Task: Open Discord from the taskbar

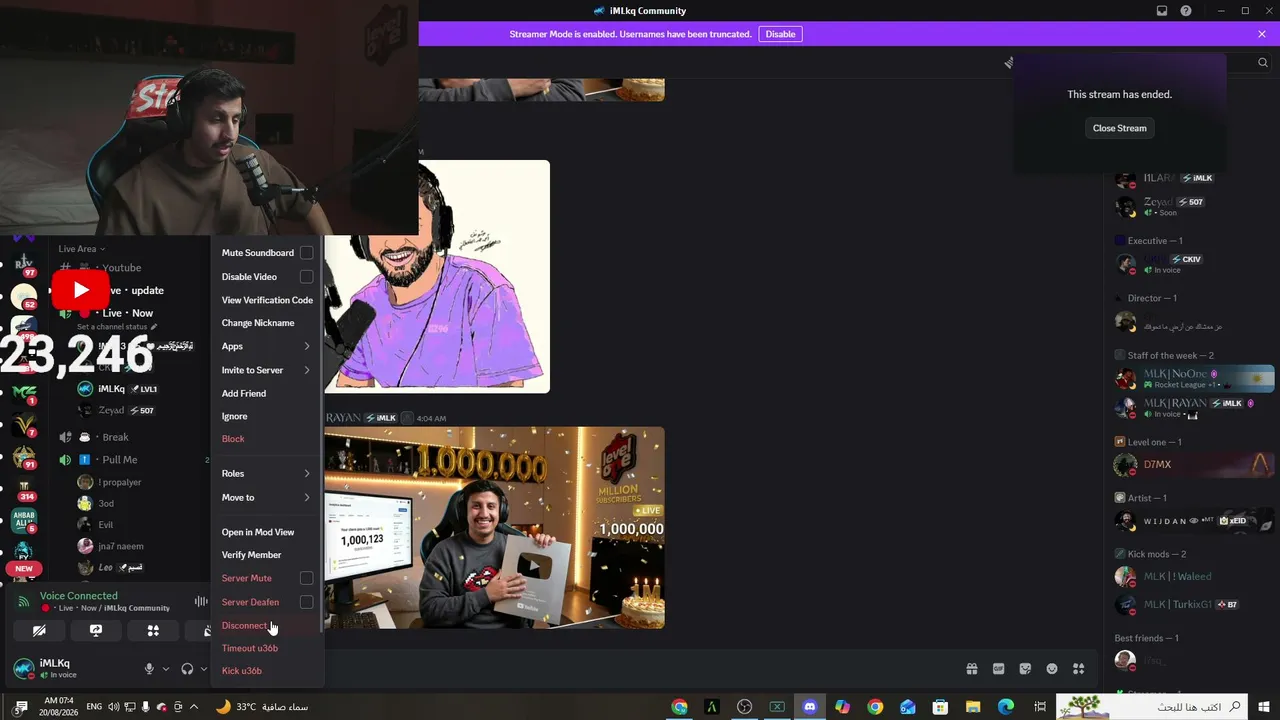Action: 810,707
